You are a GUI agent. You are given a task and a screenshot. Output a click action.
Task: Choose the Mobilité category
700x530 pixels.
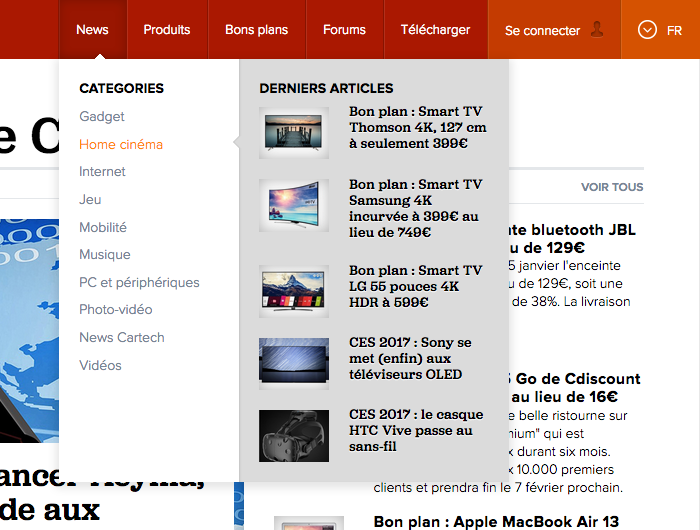click(x=103, y=227)
